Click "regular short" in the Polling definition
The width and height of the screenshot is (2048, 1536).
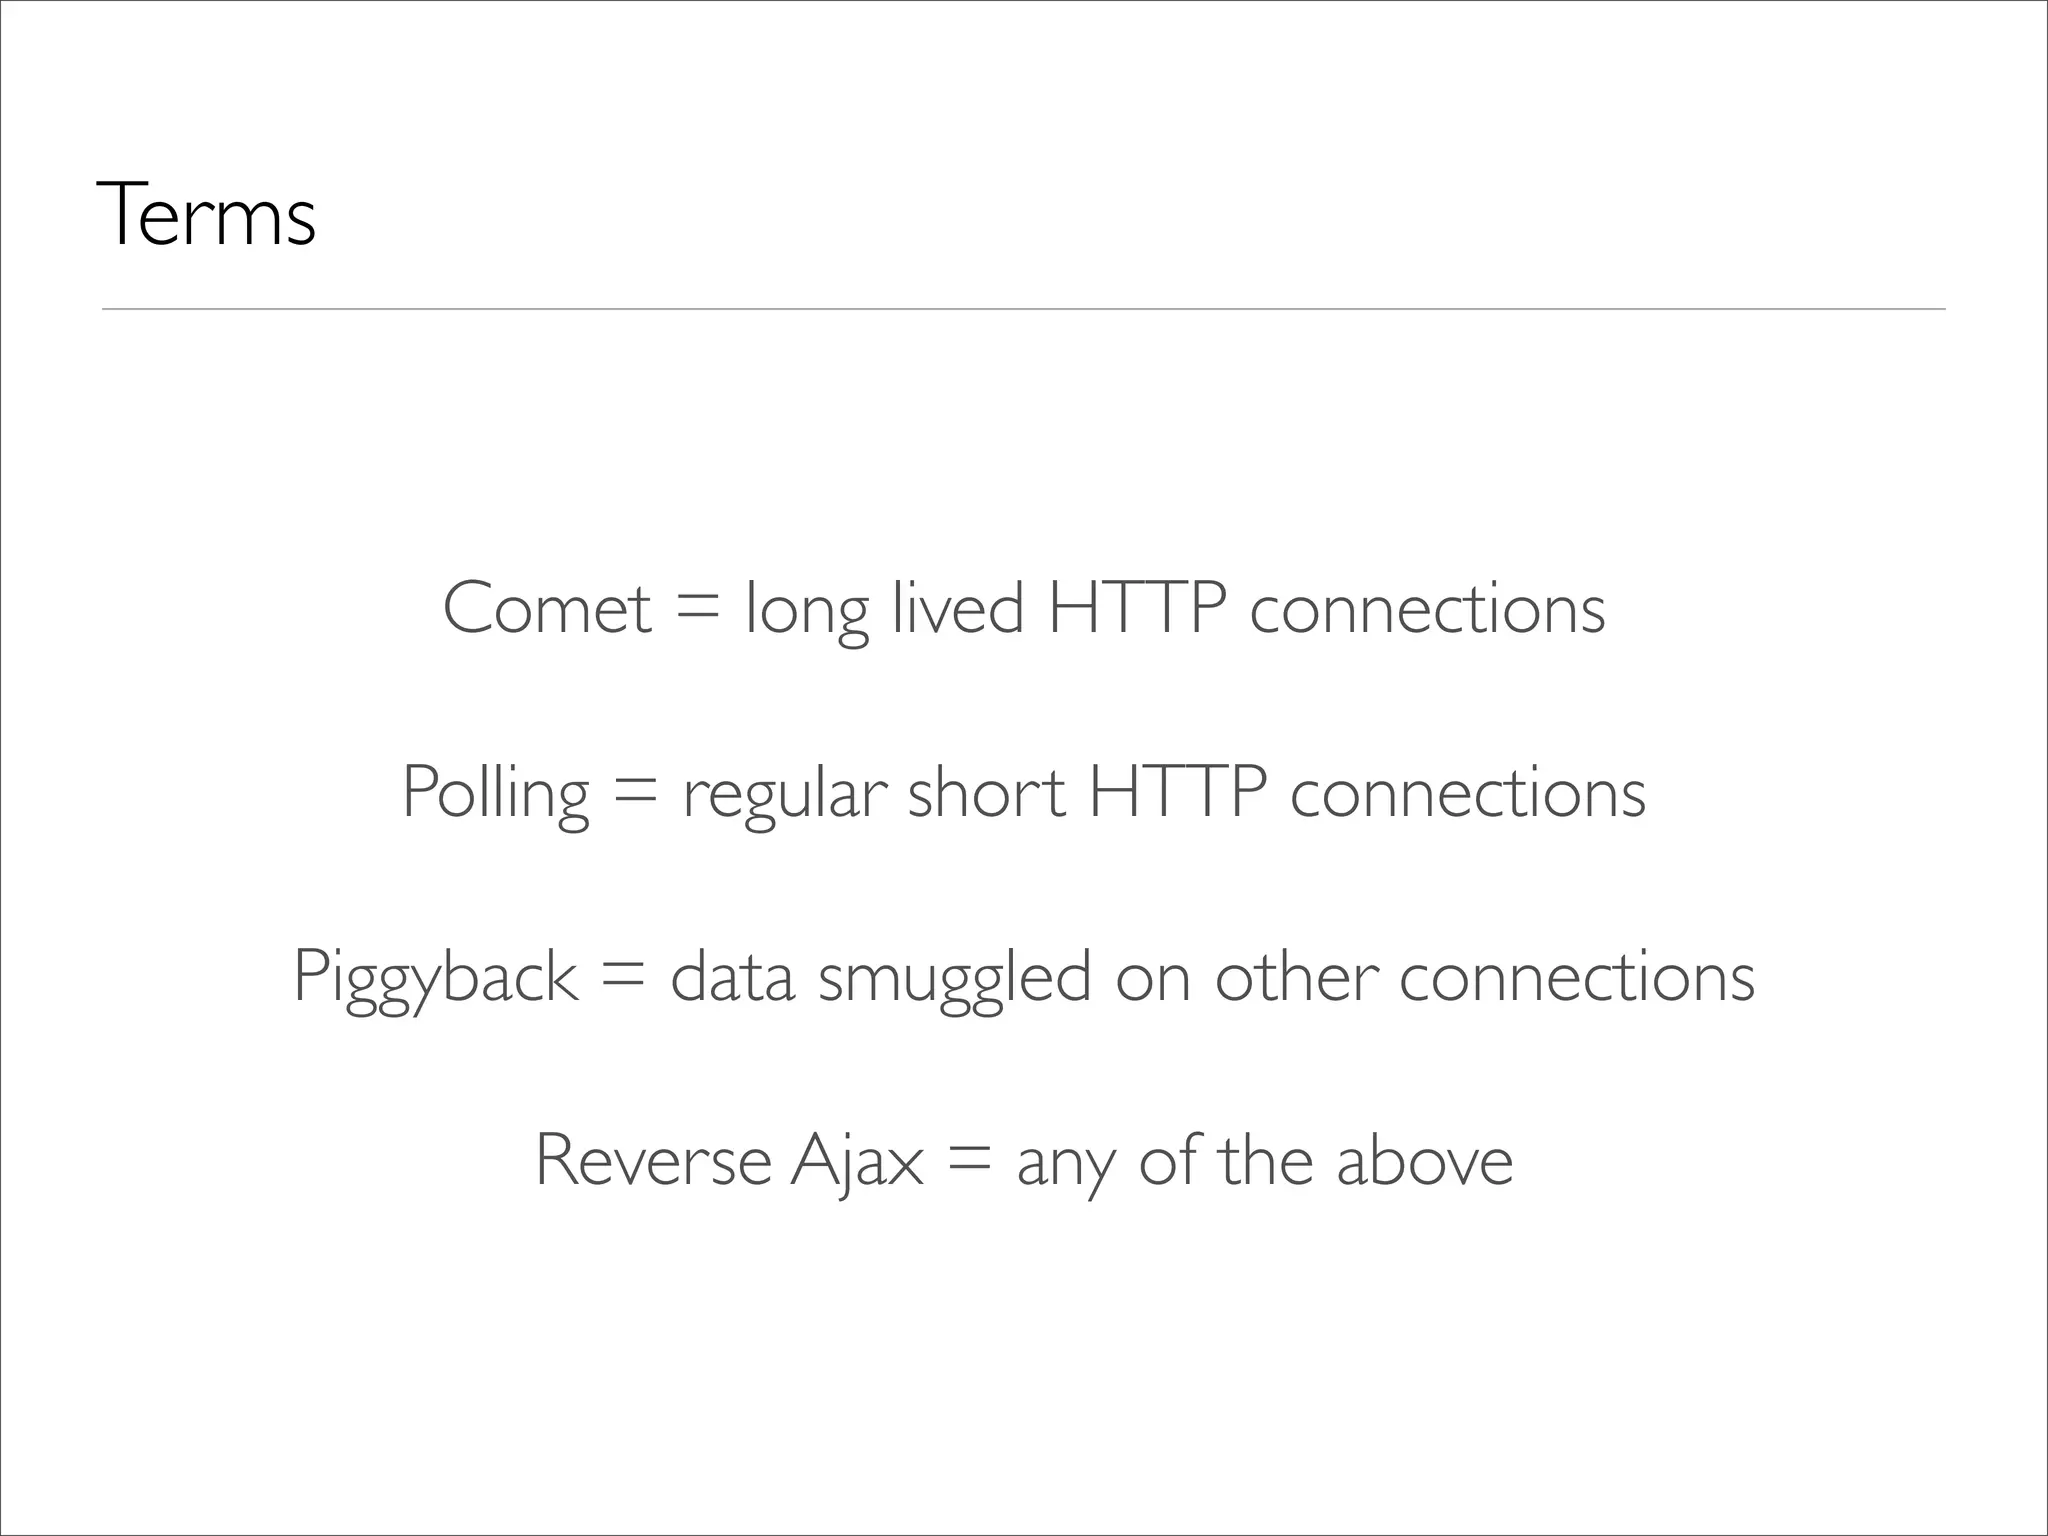pyautogui.click(x=873, y=795)
